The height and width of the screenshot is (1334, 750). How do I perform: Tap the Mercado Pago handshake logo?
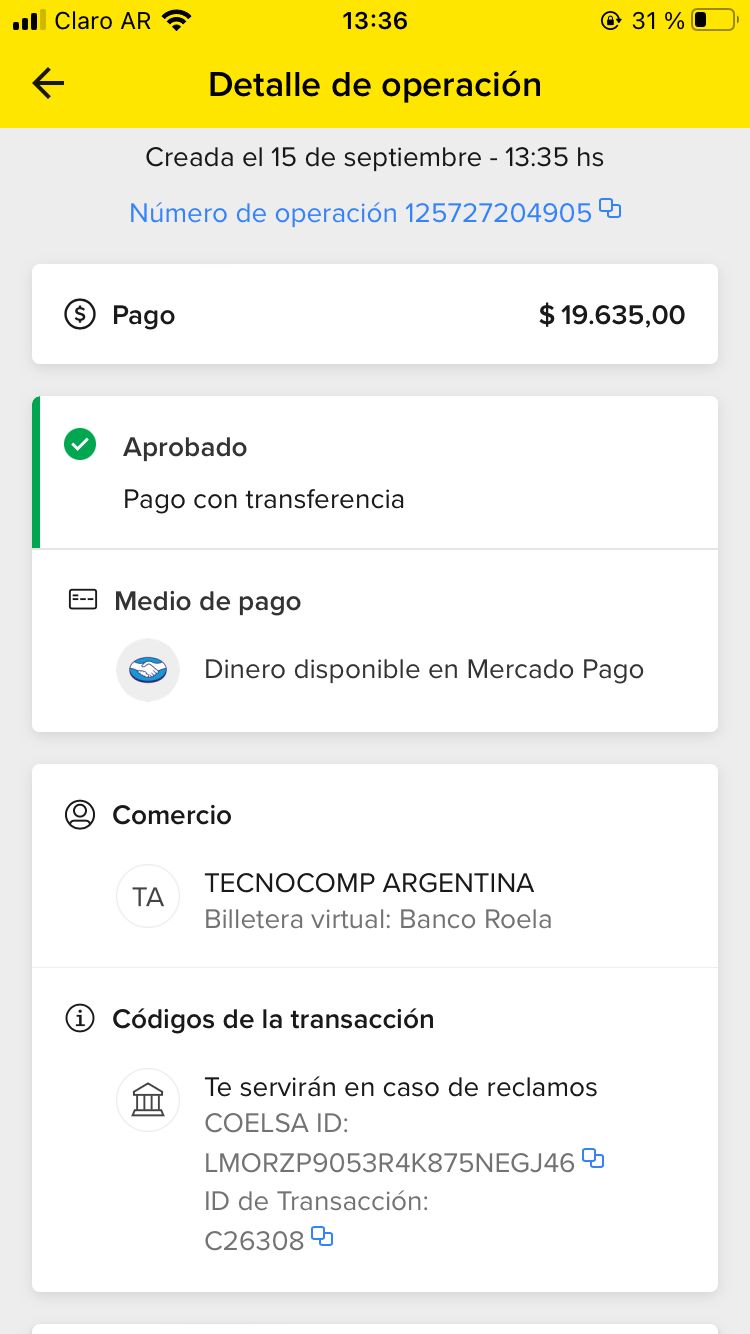click(148, 670)
